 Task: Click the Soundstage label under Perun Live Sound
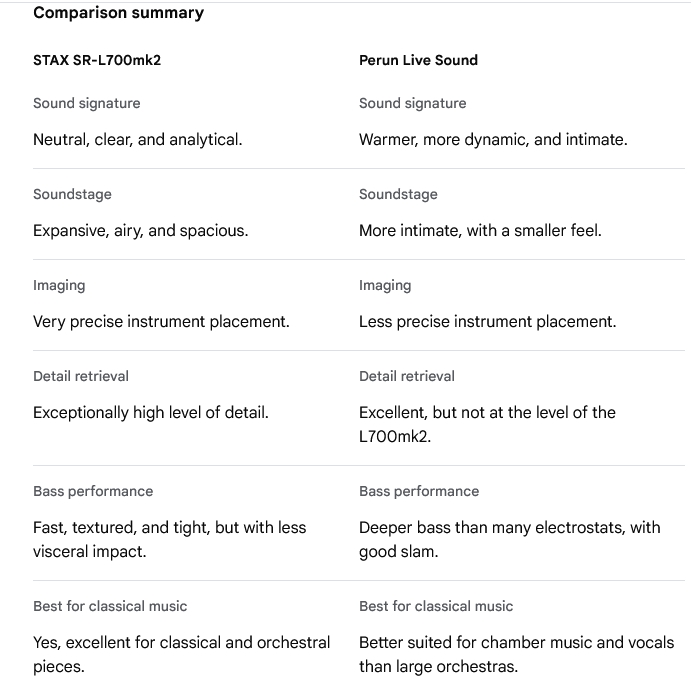pyautogui.click(x=398, y=194)
